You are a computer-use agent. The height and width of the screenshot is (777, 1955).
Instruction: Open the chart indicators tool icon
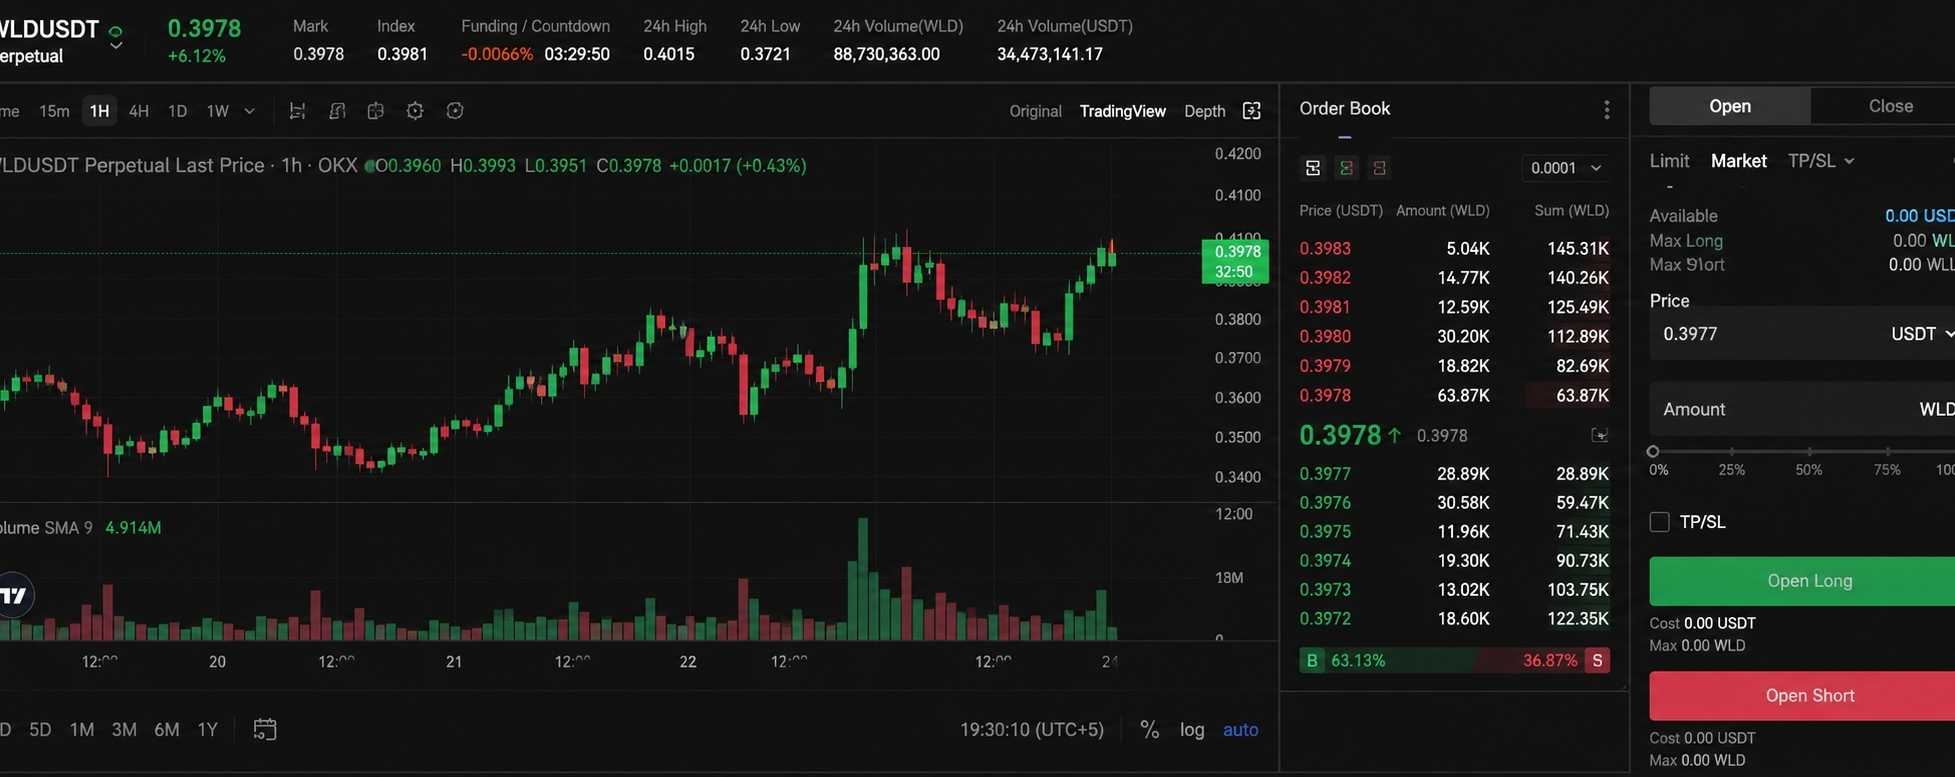click(297, 111)
